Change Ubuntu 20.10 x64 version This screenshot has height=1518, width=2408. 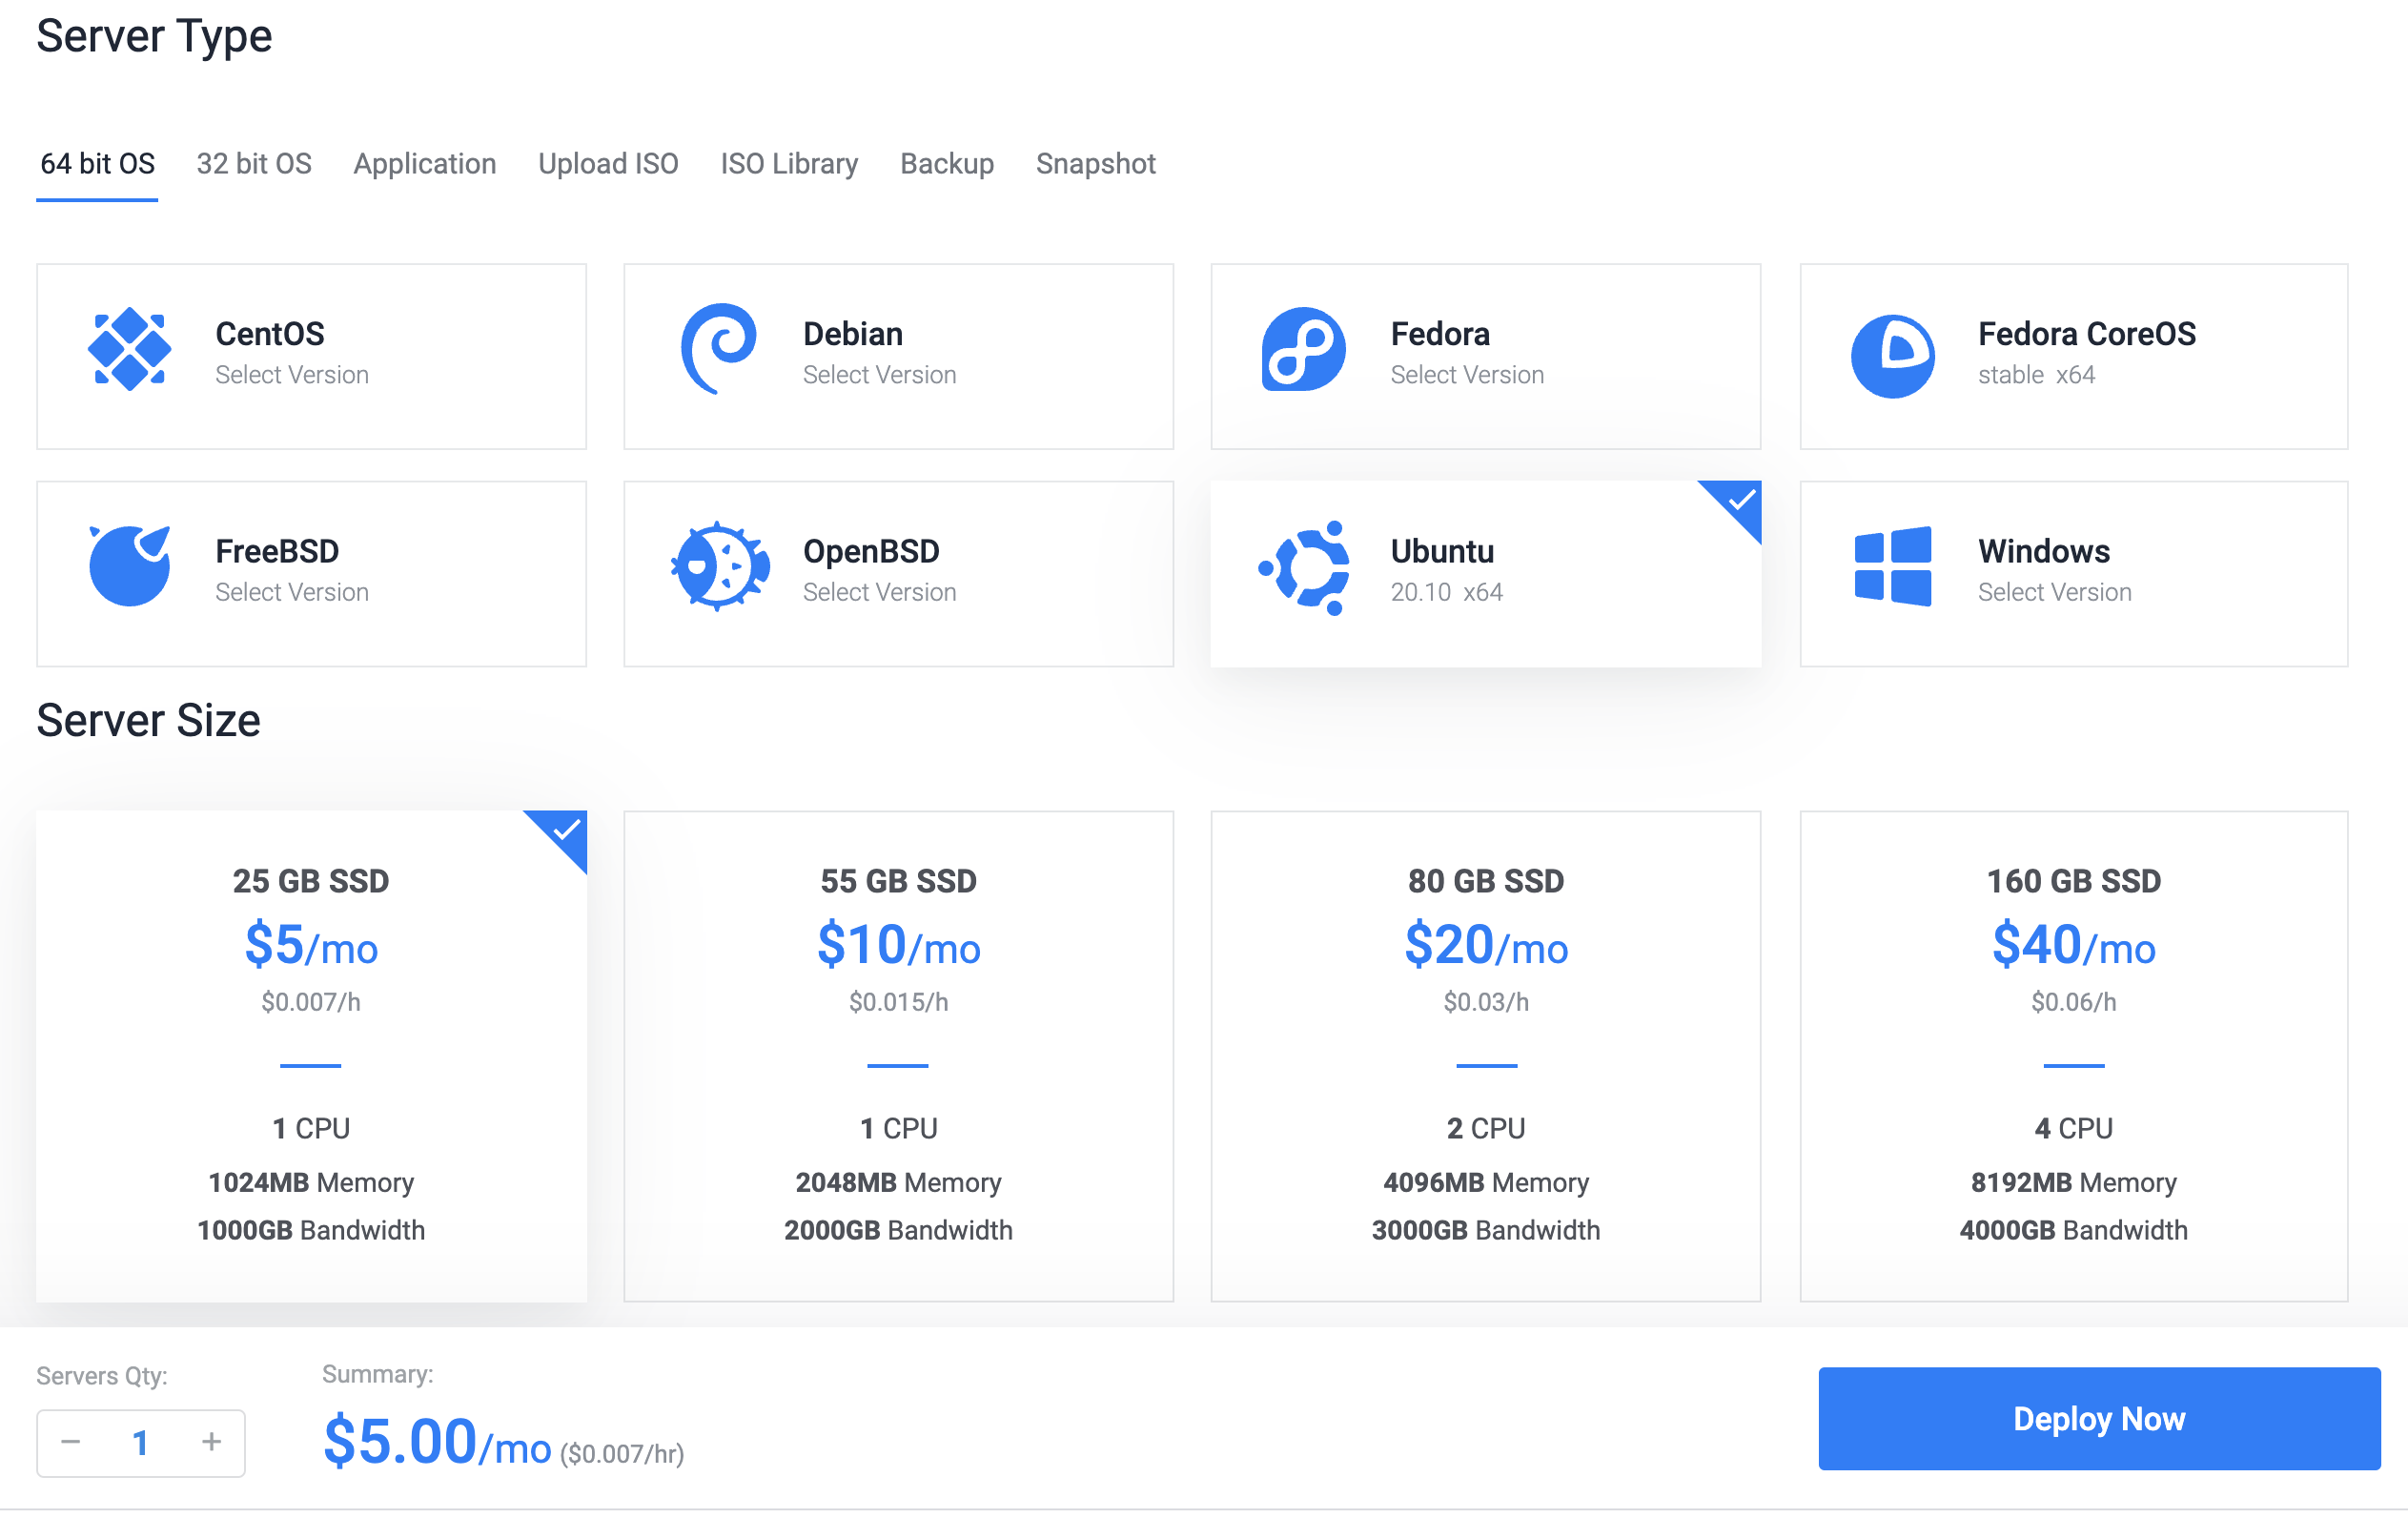[1446, 592]
